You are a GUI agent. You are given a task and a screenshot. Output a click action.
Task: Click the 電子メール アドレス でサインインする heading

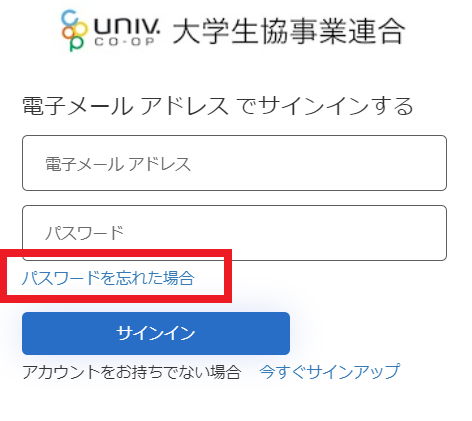click(x=218, y=106)
